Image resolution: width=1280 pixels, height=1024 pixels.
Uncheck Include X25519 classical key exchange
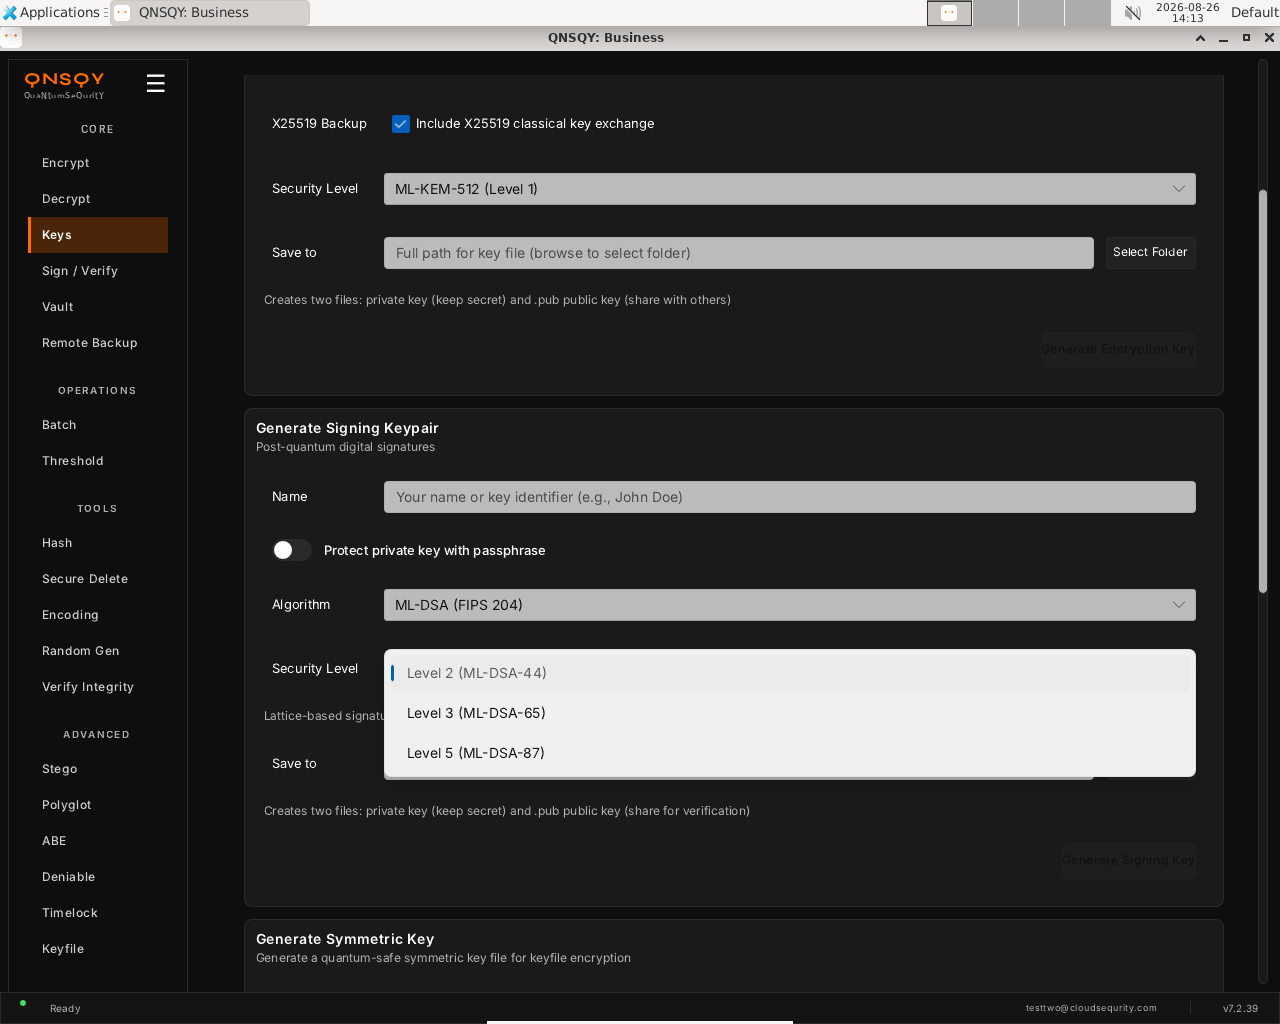click(x=401, y=124)
